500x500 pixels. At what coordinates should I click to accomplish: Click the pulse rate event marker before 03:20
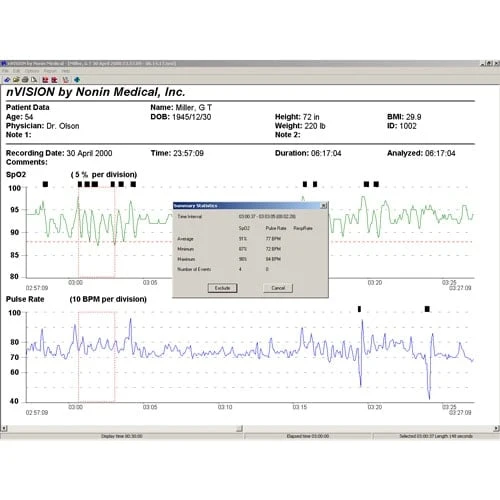[x=359, y=309]
